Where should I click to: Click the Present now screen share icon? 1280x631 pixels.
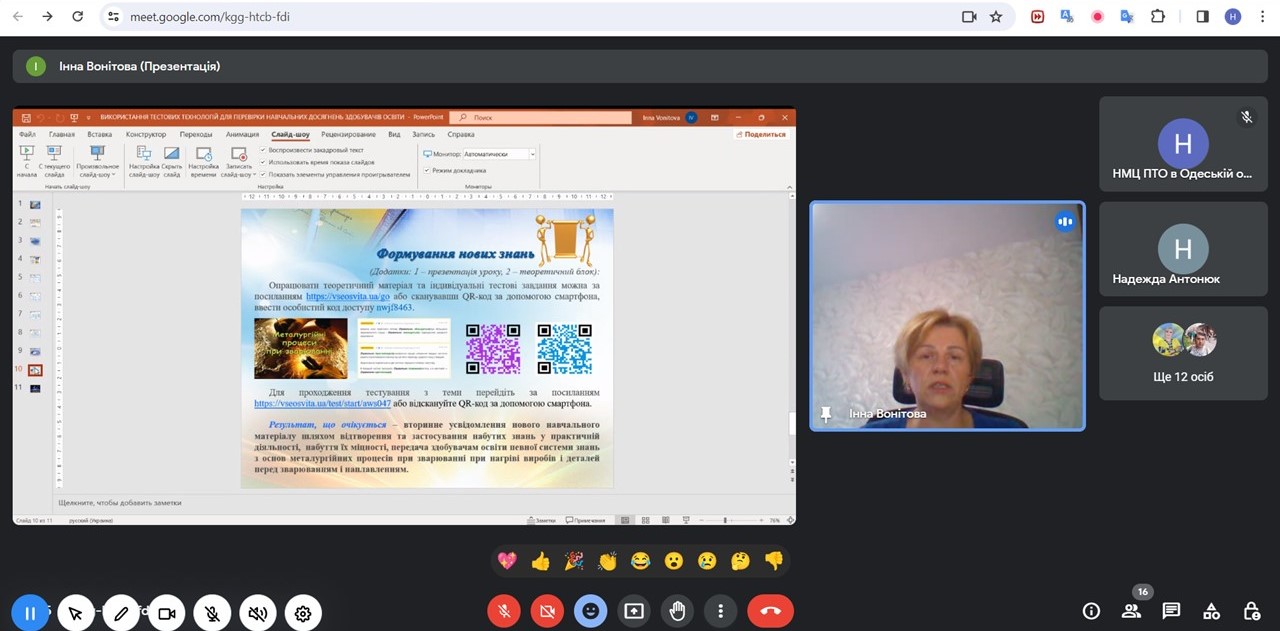pyautogui.click(x=634, y=611)
